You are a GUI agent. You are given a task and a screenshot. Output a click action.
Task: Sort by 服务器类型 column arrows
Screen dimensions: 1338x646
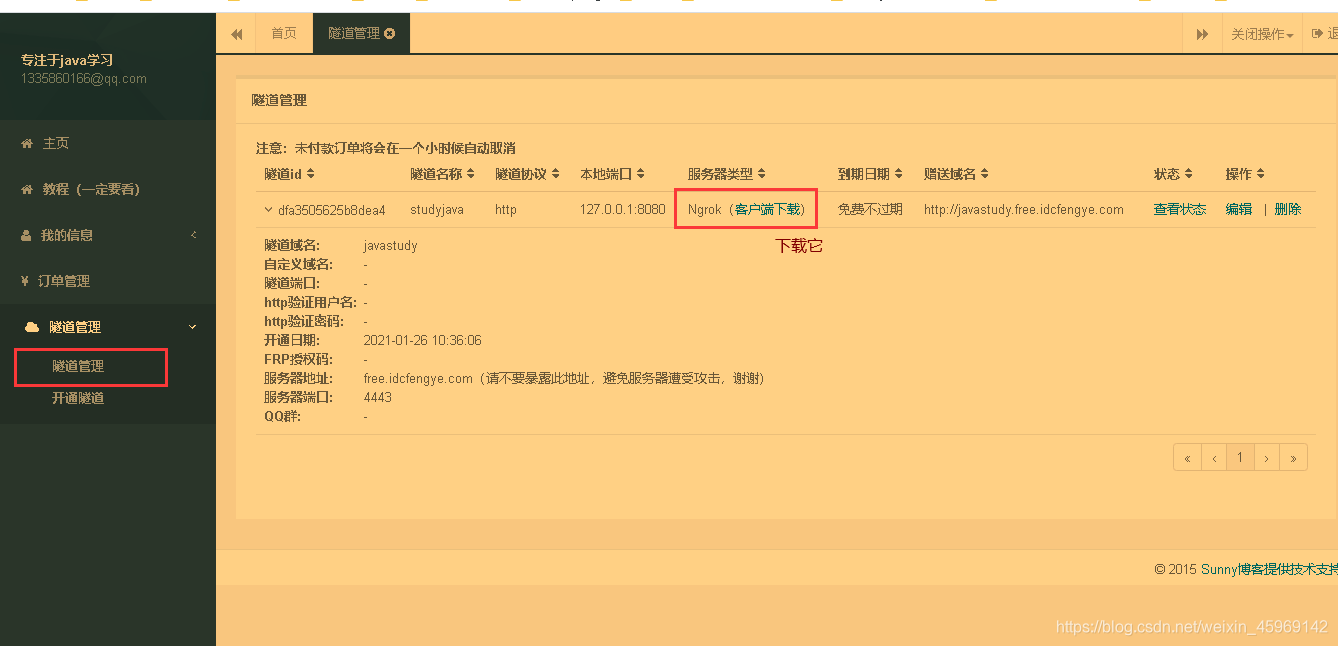762,174
